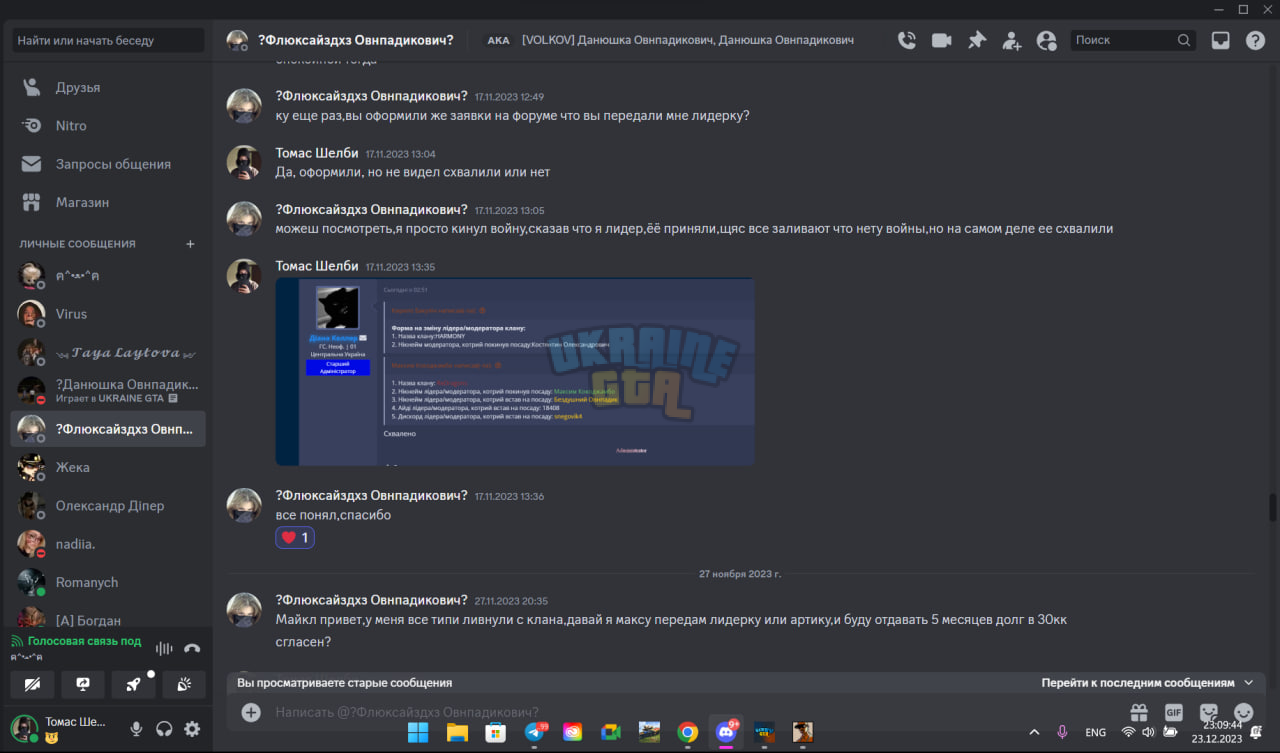Show the user profile panel
The image size is (1280, 753).
pyautogui.click(x=1047, y=40)
